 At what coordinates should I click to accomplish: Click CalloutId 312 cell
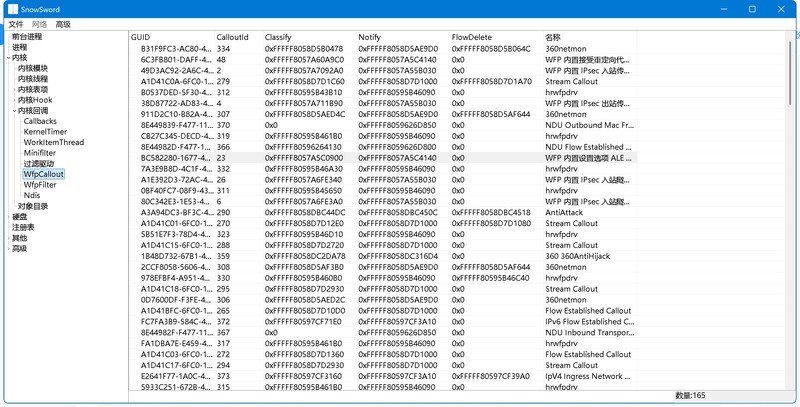222,92
